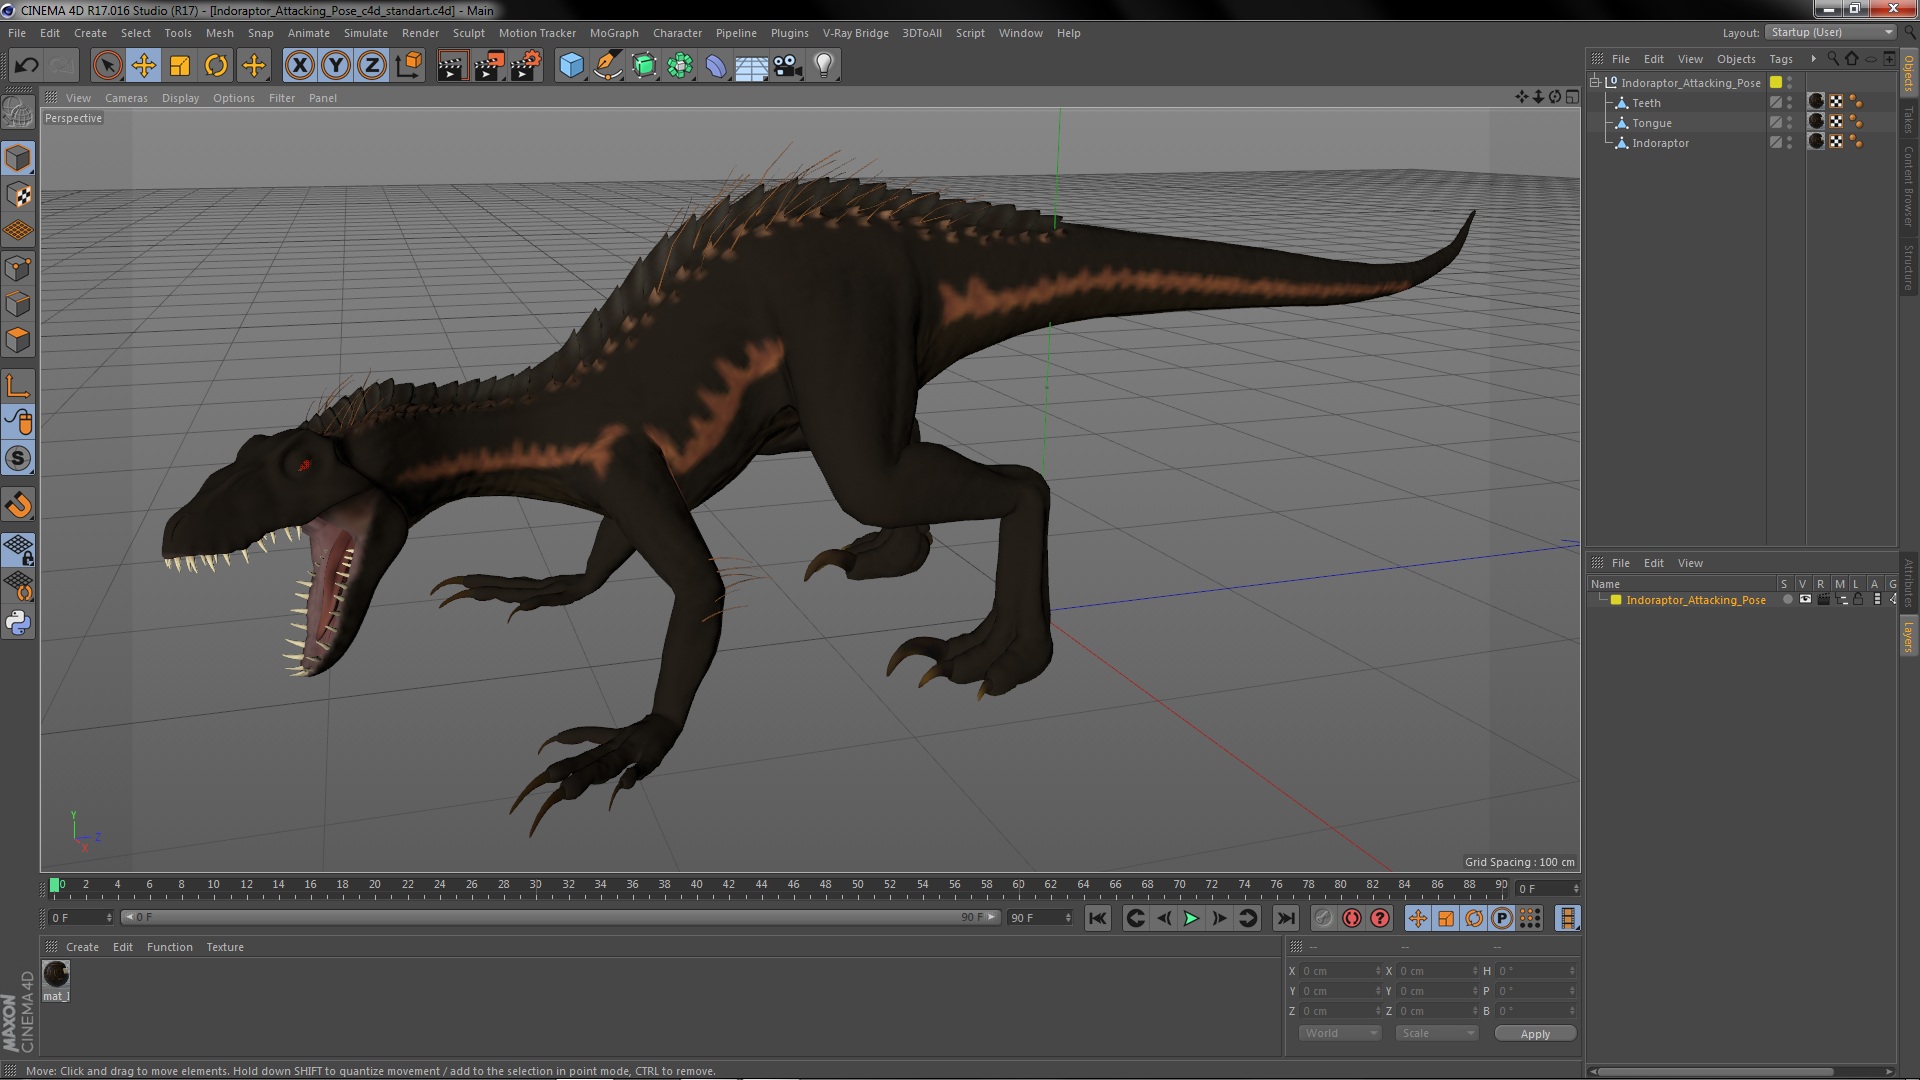Click timeline frame 44 marker
Viewport: 1920px width, 1080px height.
point(761,885)
